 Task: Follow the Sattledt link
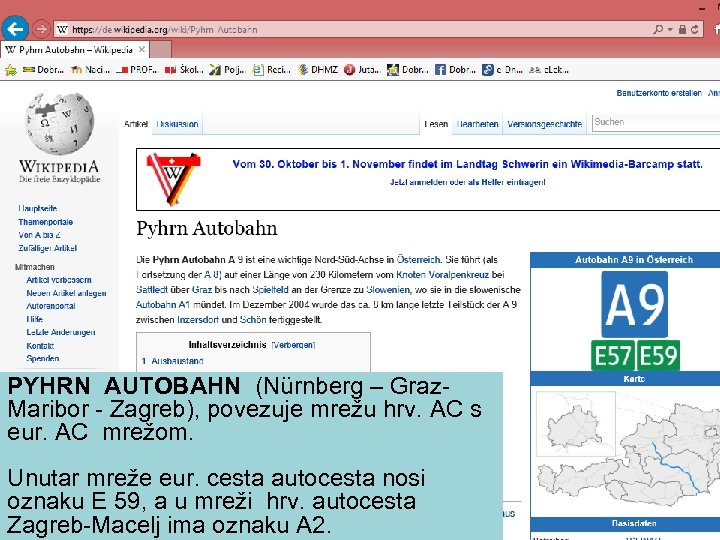click(152, 290)
